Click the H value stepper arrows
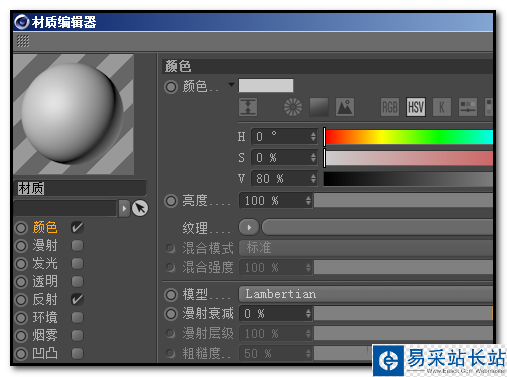Screen dimensions: 507x377 click(313, 136)
